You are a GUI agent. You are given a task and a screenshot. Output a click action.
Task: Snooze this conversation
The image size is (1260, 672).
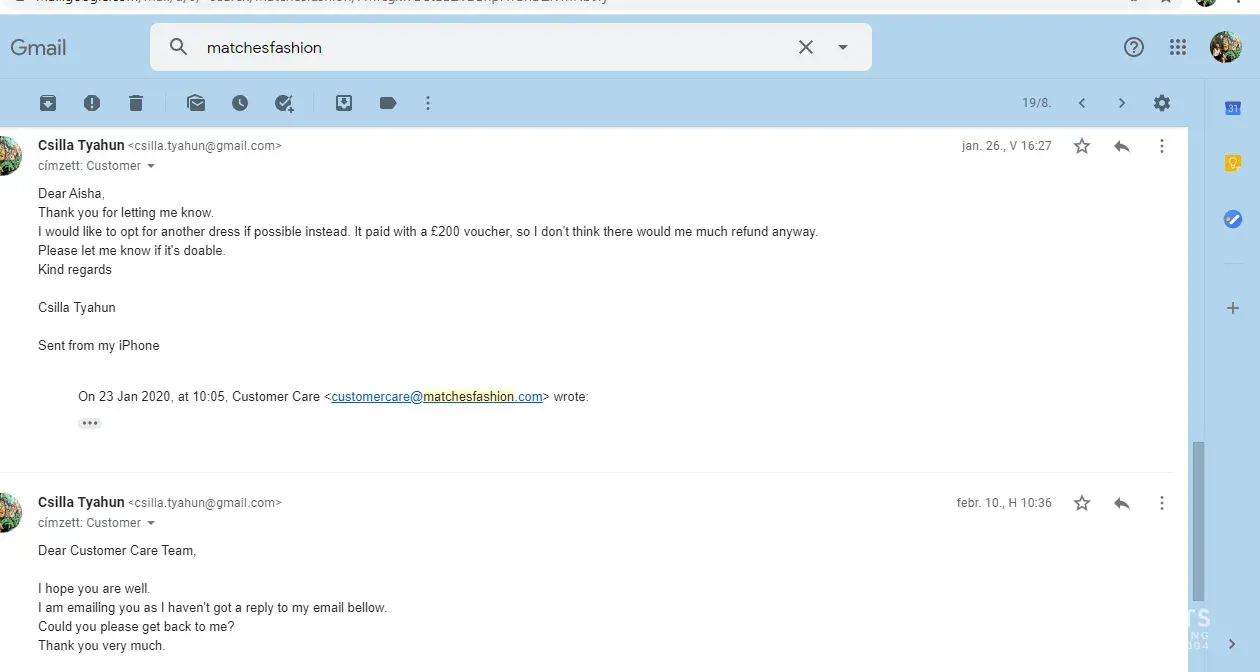[x=240, y=103]
